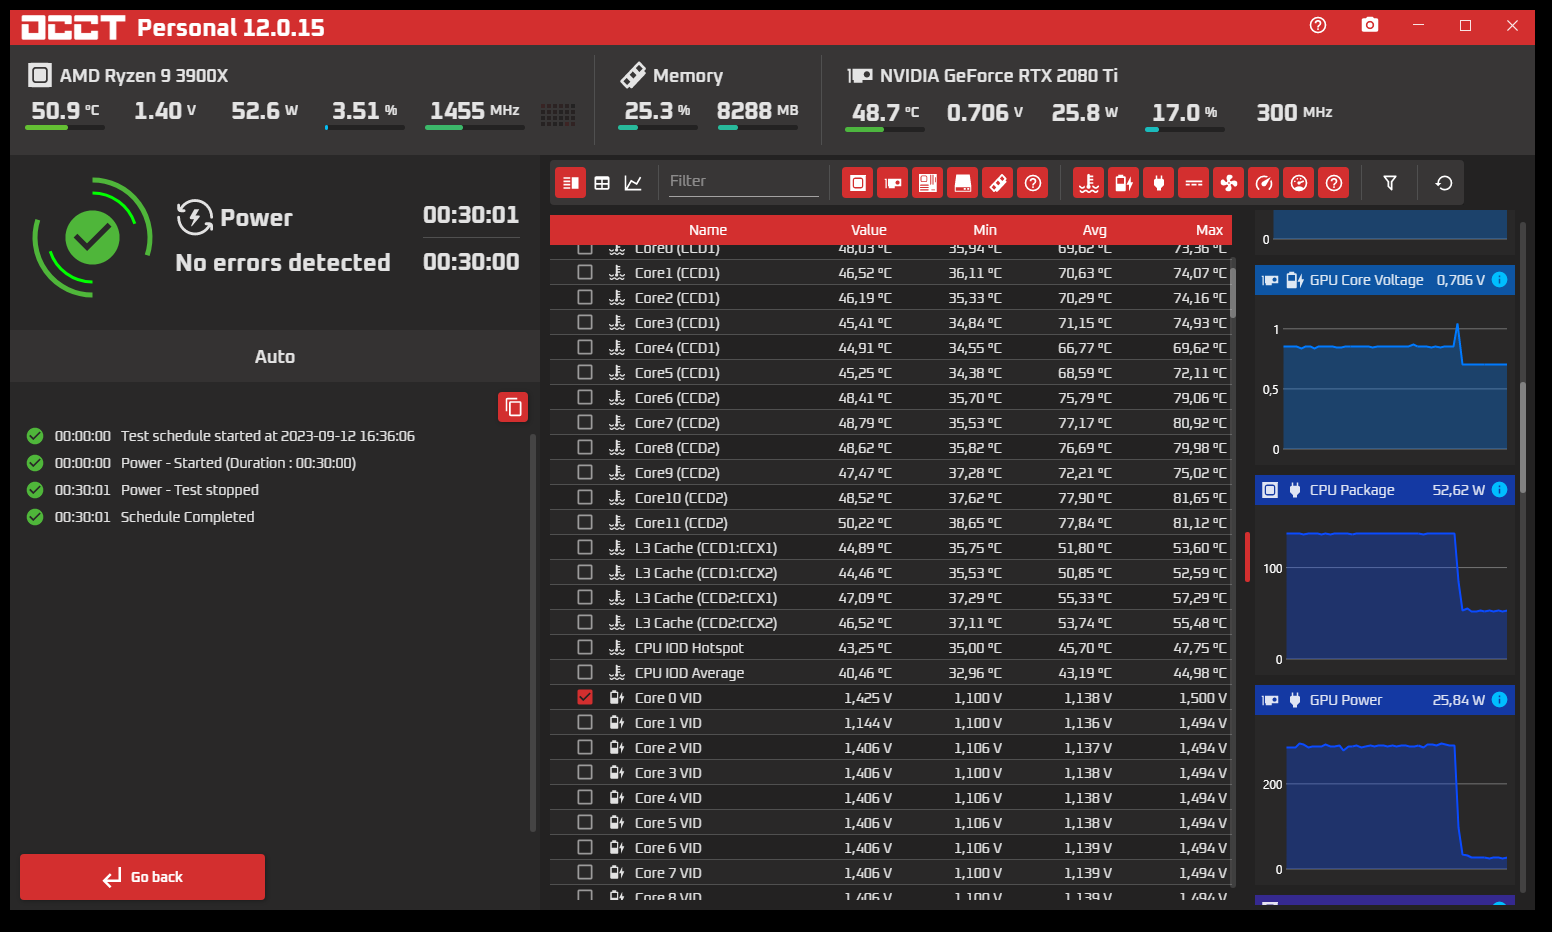Check the L3 Cache (CCD1:CCX1) checkbox

tap(585, 547)
